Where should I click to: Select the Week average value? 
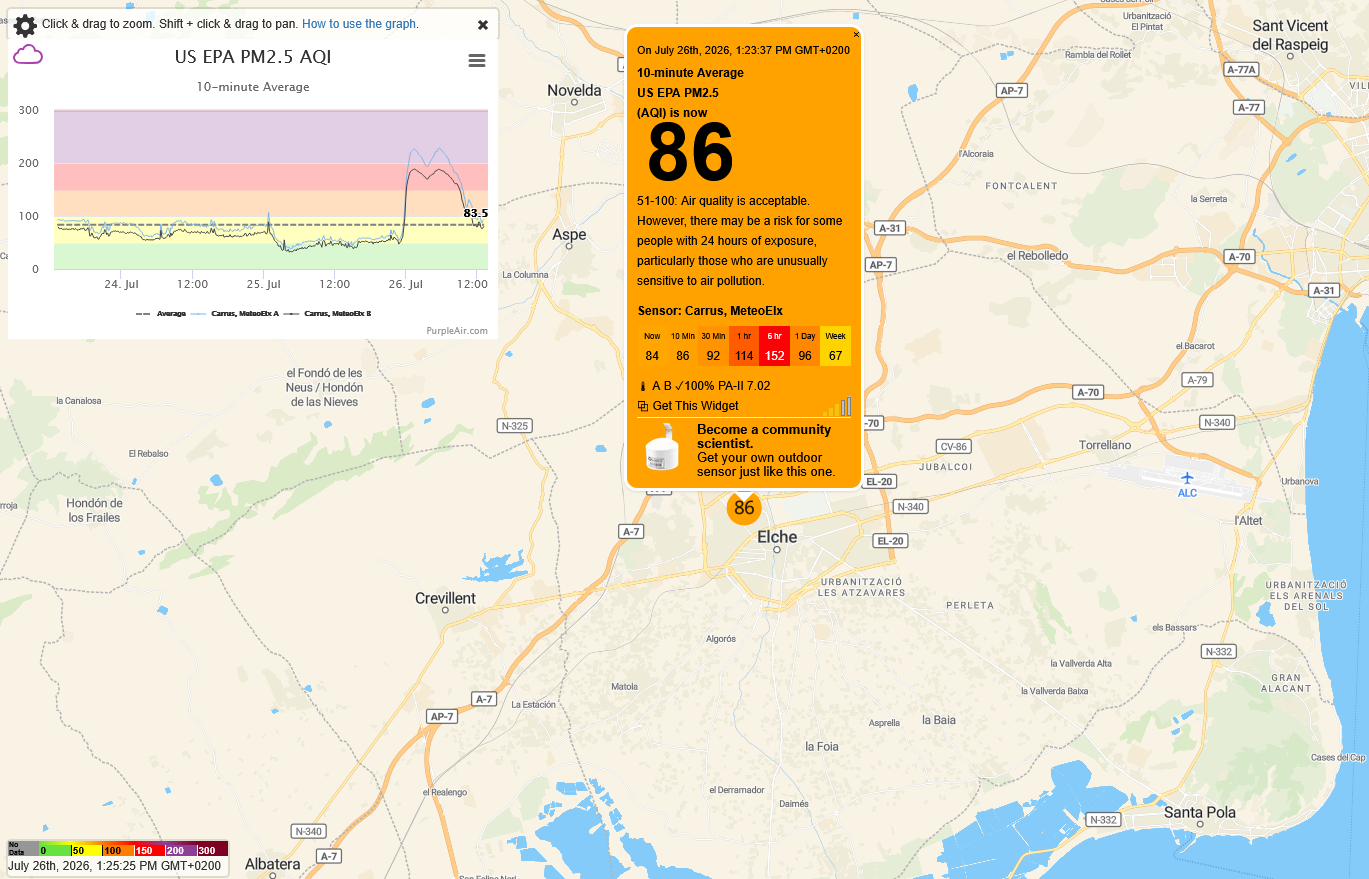click(x=835, y=356)
